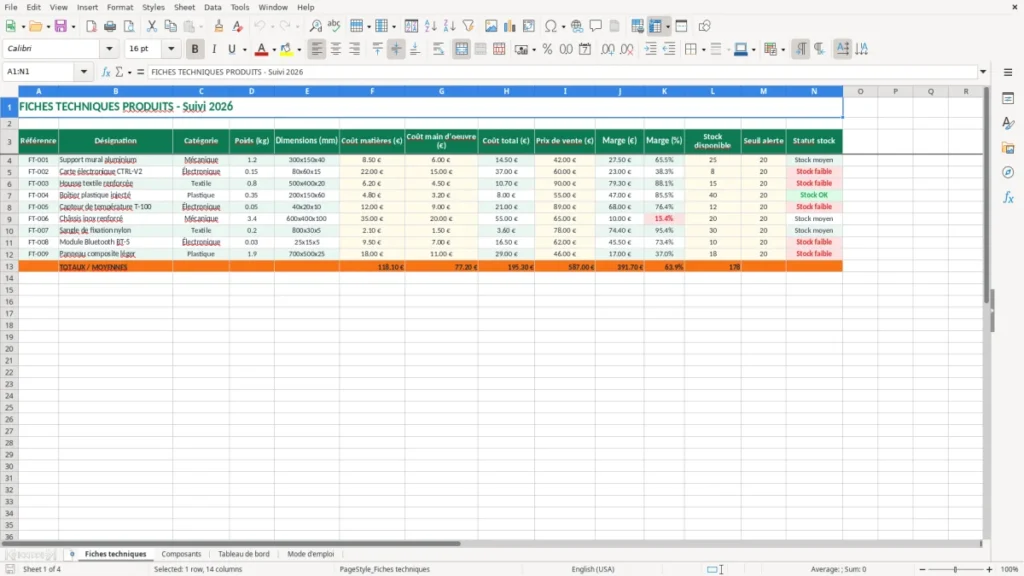Viewport: 1024px width, 576px height.
Task: Switch to Tableau de bord tab
Action: [244, 554]
